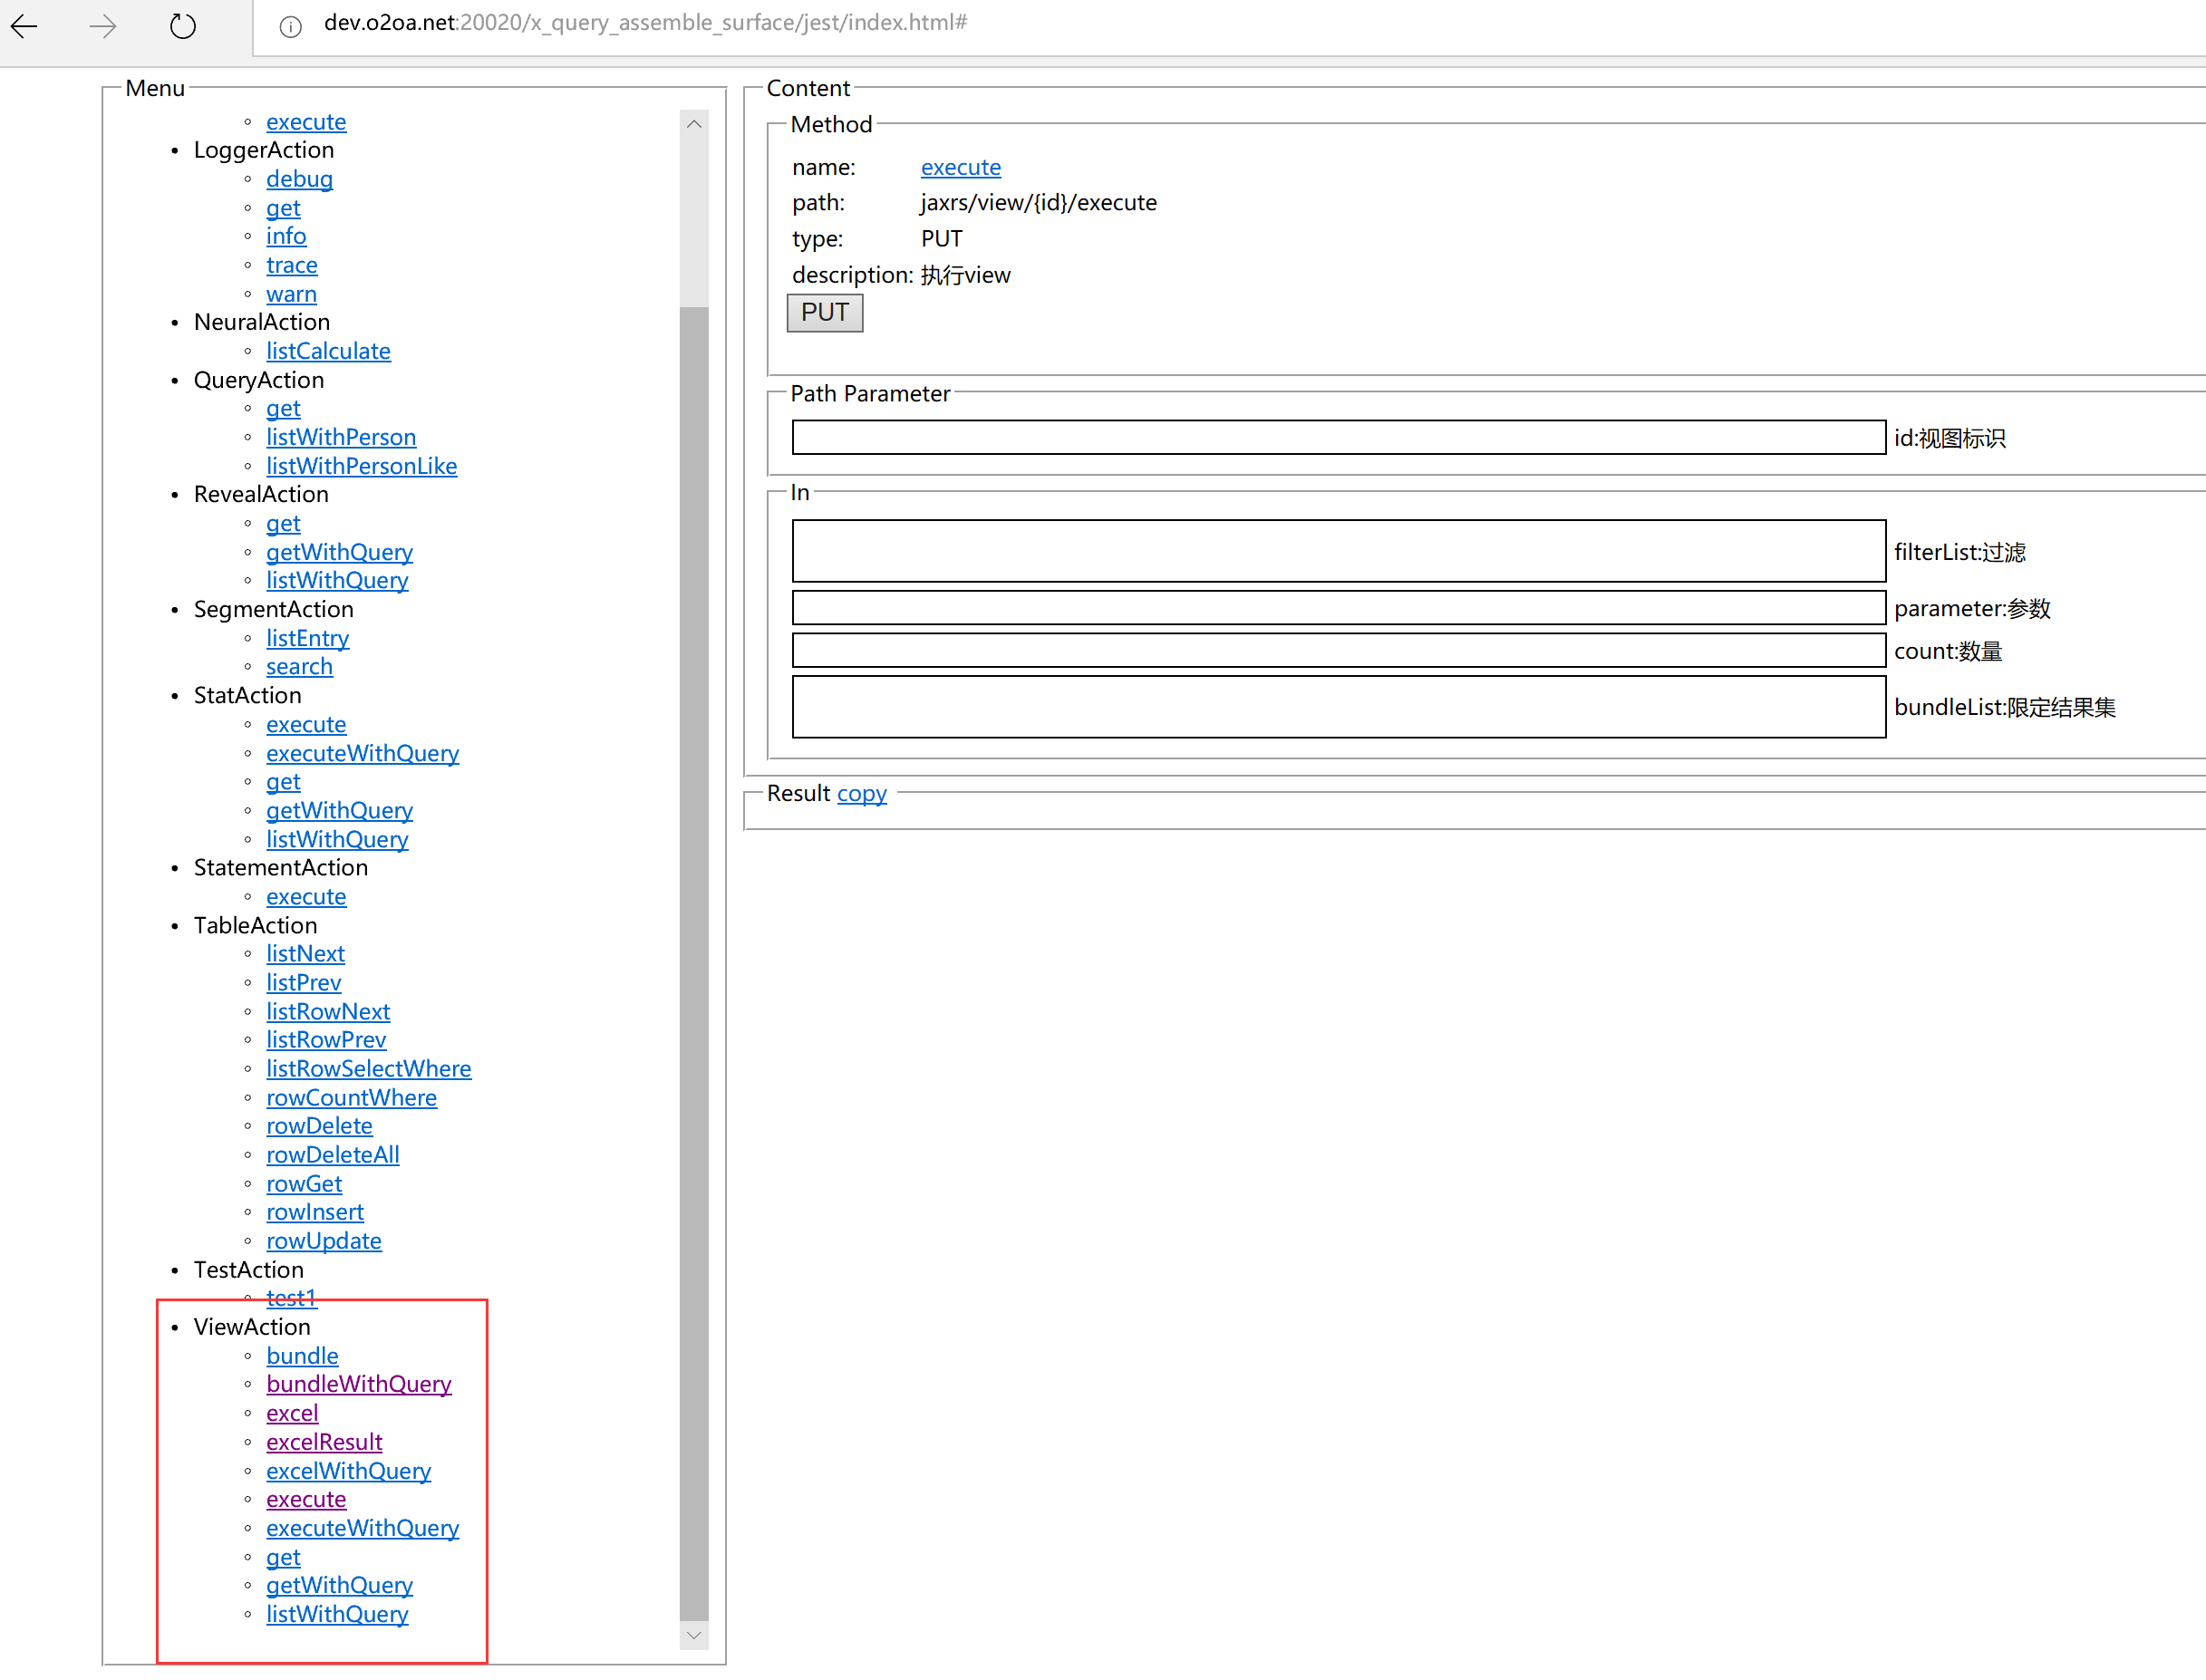This screenshot has width=2206, height=1680.
Task: Click the PUT button to send the request
Action: pos(825,313)
